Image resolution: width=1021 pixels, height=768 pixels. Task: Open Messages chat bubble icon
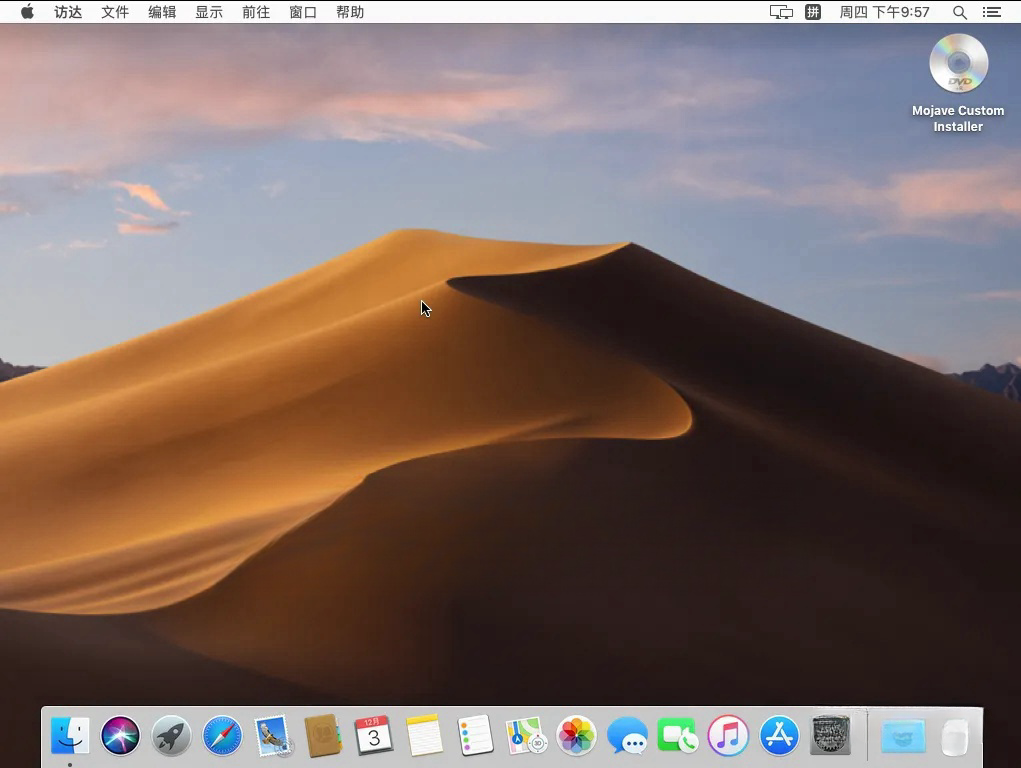[x=627, y=735]
